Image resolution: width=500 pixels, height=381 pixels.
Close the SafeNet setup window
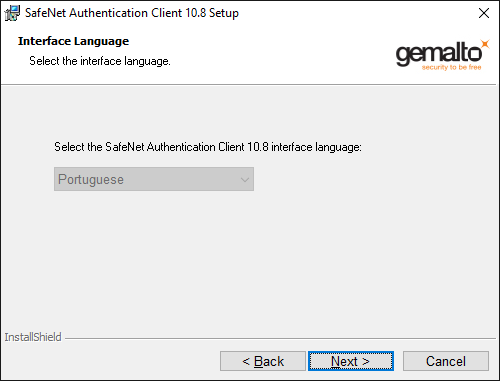coord(484,13)
